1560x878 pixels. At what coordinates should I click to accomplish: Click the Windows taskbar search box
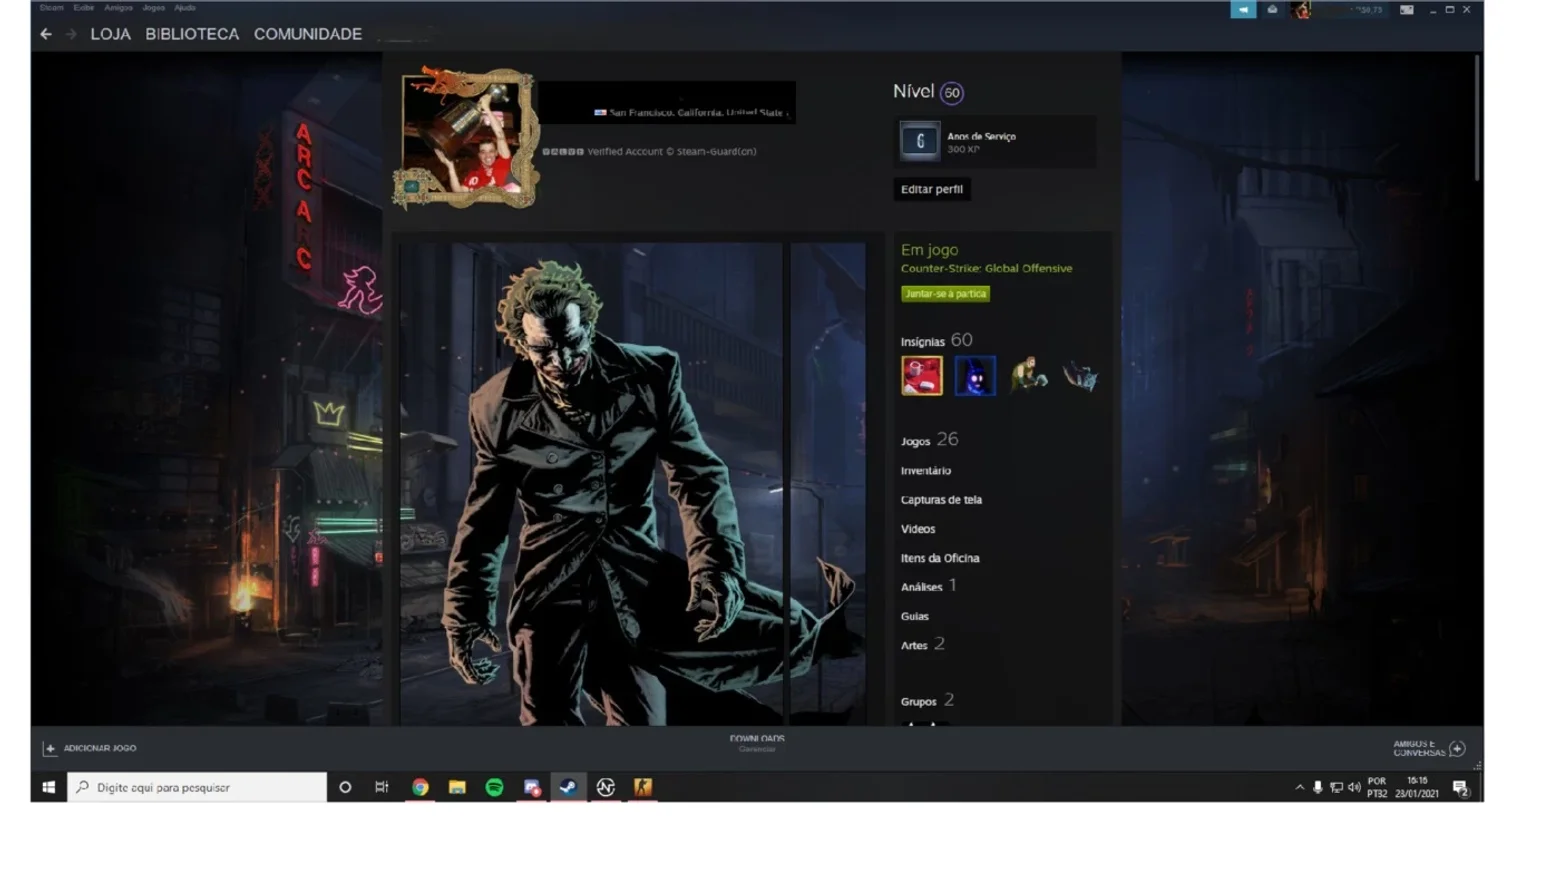[197, 787]
